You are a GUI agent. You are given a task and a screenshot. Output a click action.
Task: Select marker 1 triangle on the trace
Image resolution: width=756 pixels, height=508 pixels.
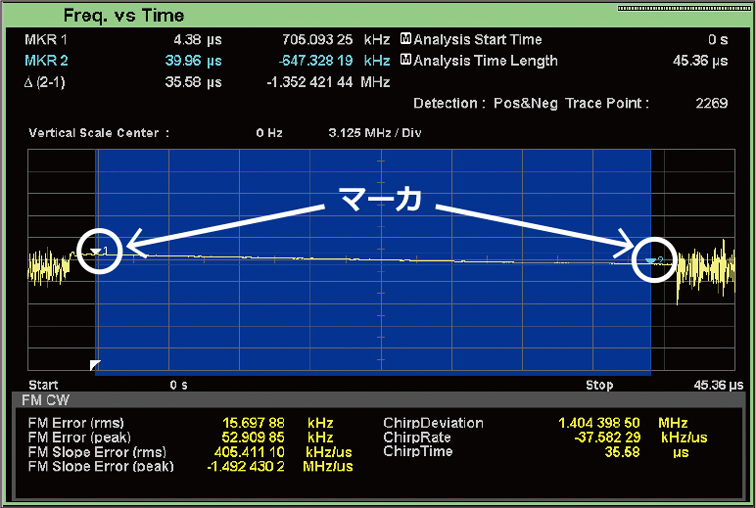click(x=96, y=252)
